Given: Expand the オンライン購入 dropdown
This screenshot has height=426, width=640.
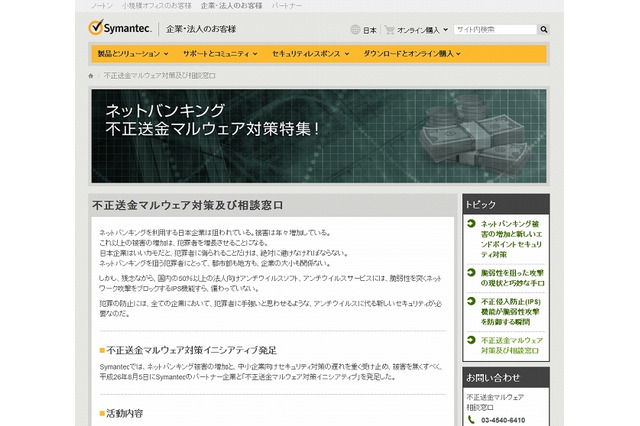Looking at the screenshot, I should click(422, 30).
